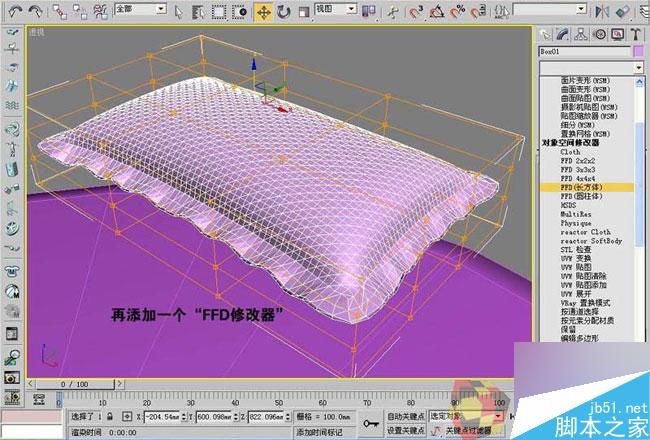Screen dimensions: 650x440
Task: Open the modifier list dropdown arrow
Action: coord(638,67)
